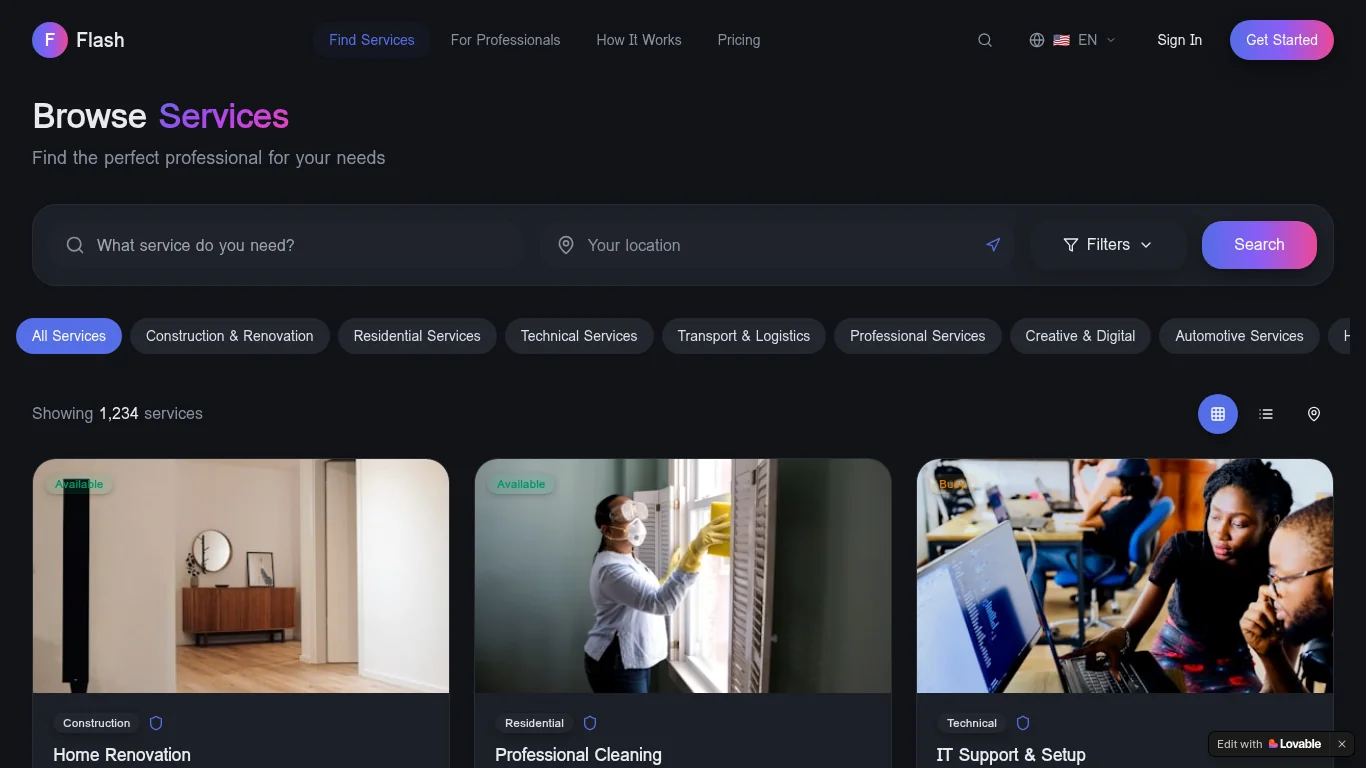Click the Residential tag
The height and width of the screenshot is (768, 1366).
pyautogui.click(x=535, y=723)
